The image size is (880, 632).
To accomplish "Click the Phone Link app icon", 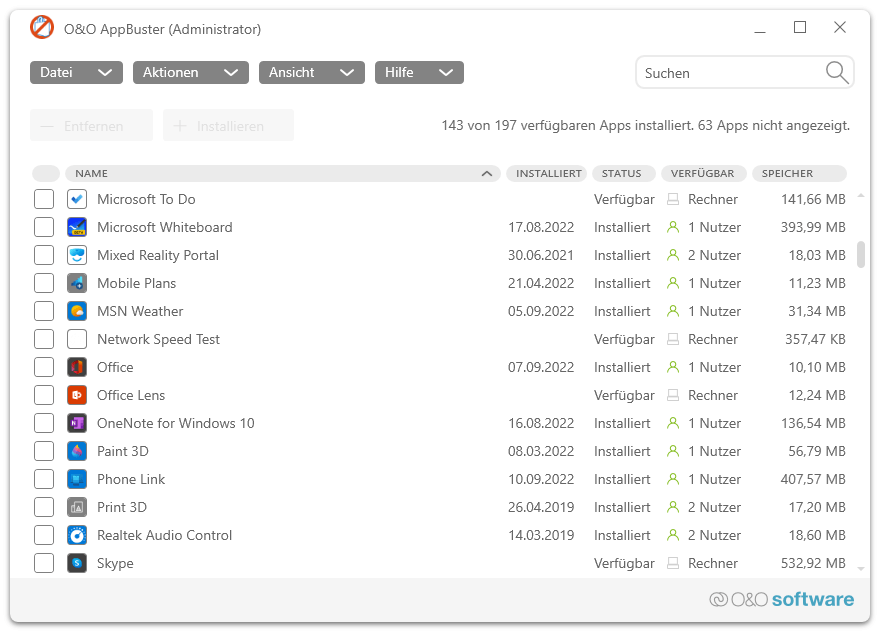I will pyautogui.click(x=77, y=479).
